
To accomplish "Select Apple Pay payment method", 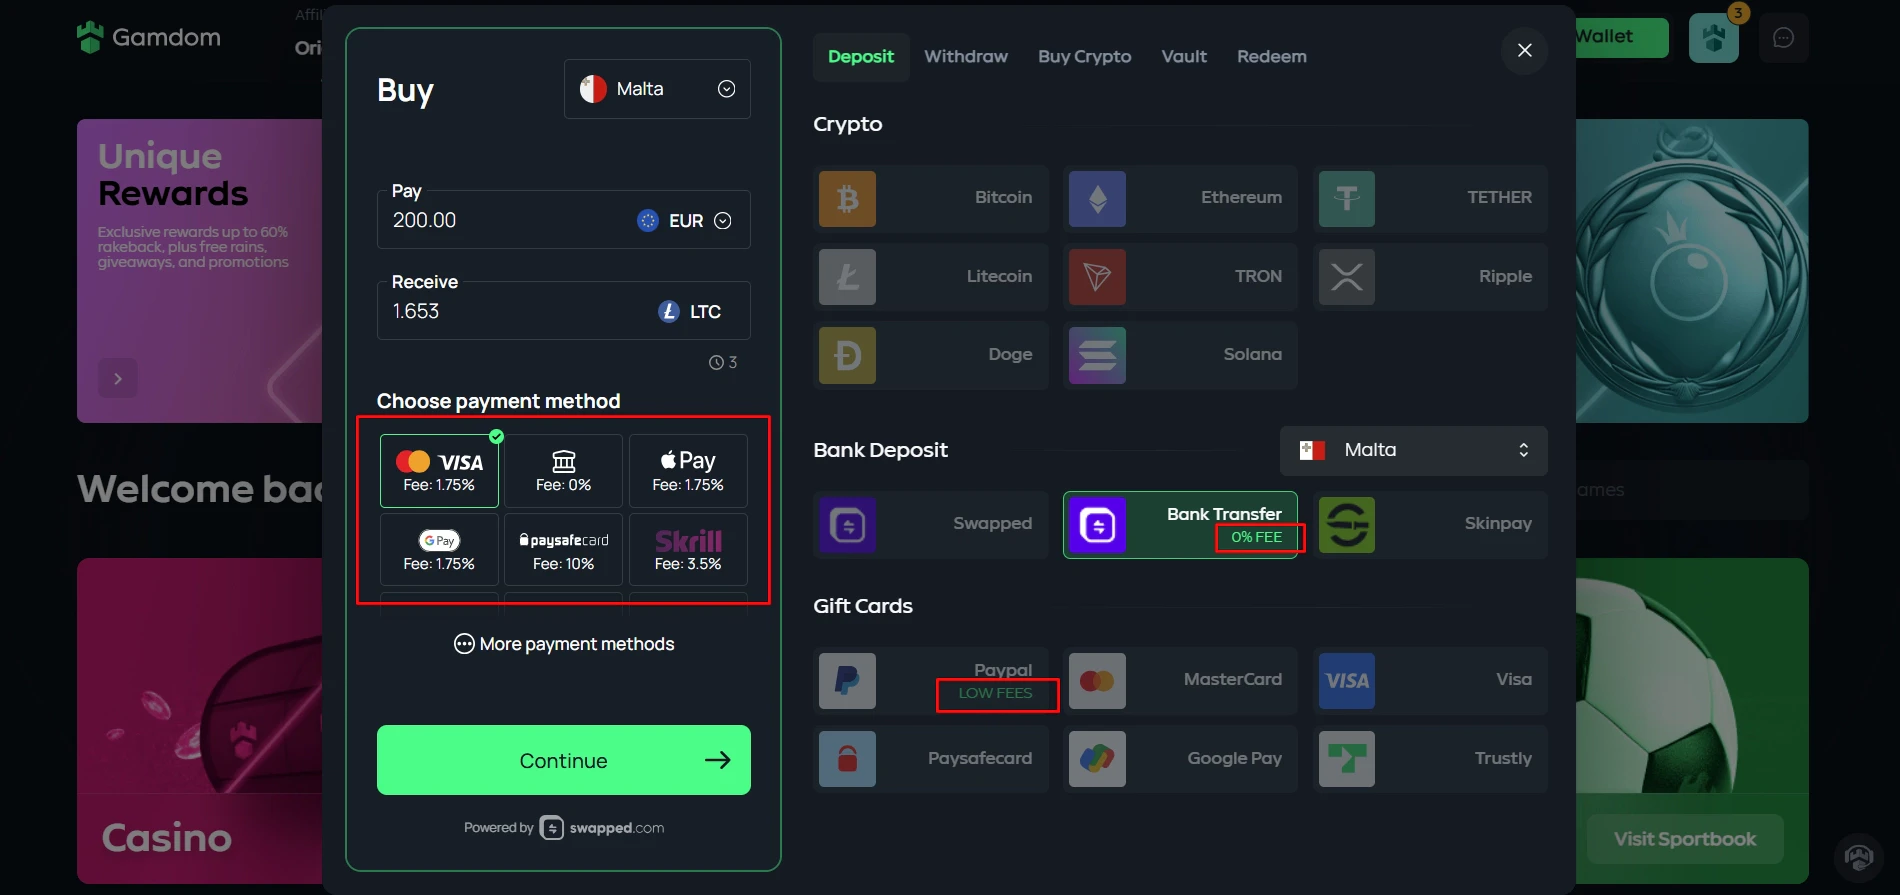I will click(688, 471).
